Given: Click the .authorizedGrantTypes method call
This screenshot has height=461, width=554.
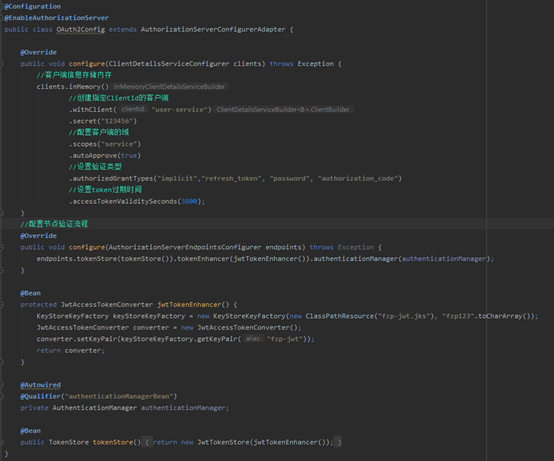Looking at the screenshot, I should point(111,178).
